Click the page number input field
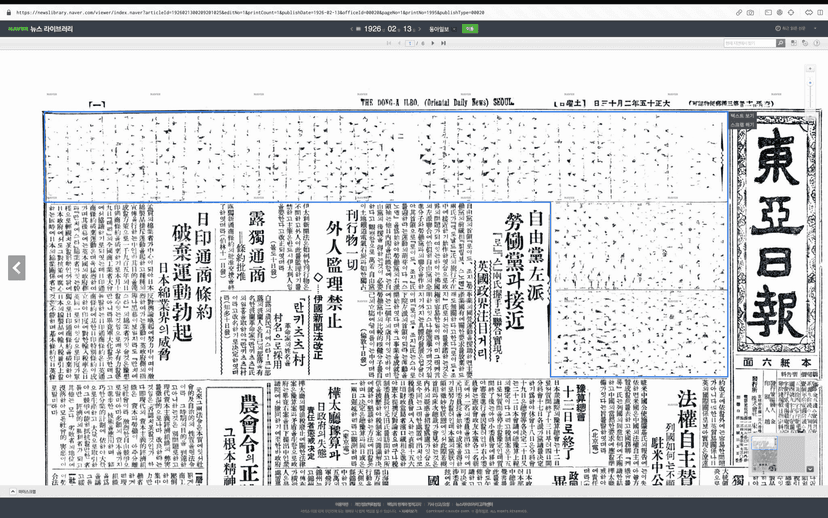This screenshot has width=828, height=518. pyautogui.click(x=411, y=43)
